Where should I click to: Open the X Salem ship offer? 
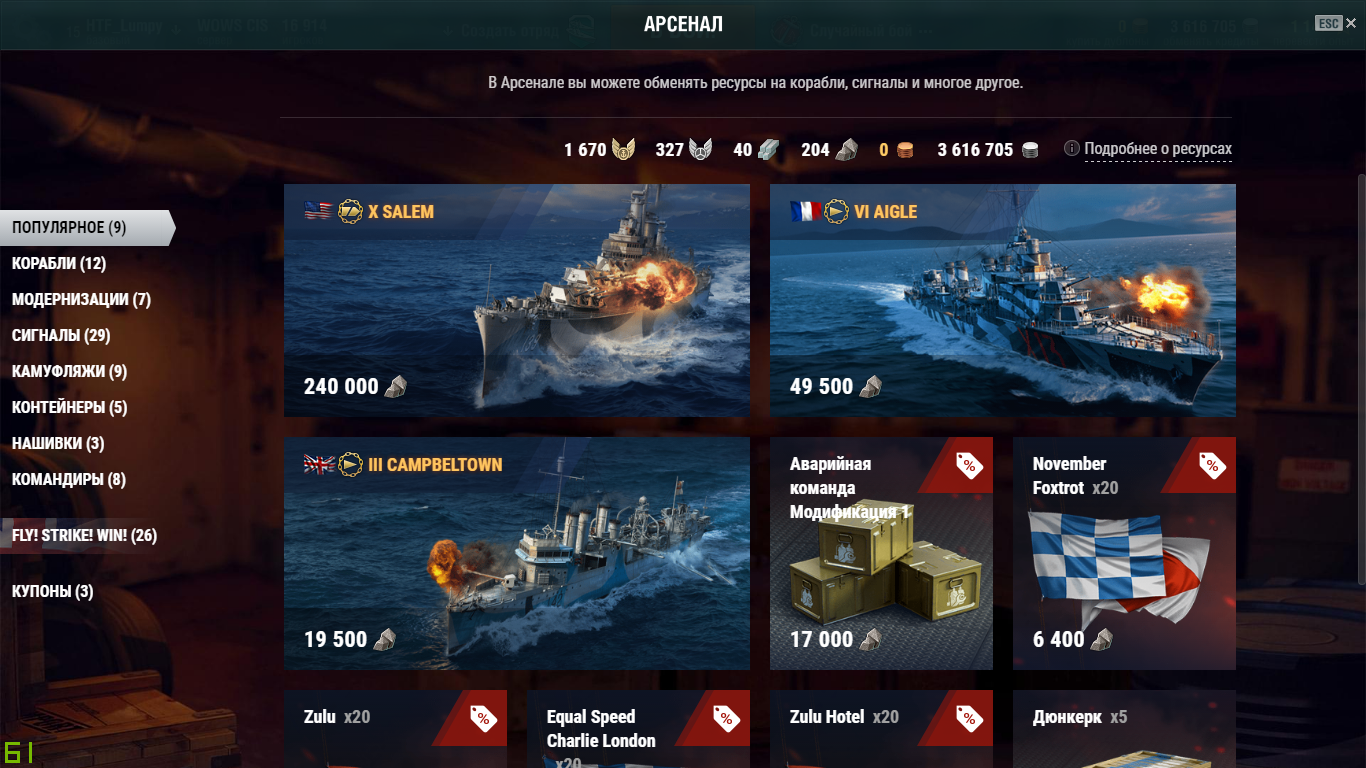coord(517,300)
